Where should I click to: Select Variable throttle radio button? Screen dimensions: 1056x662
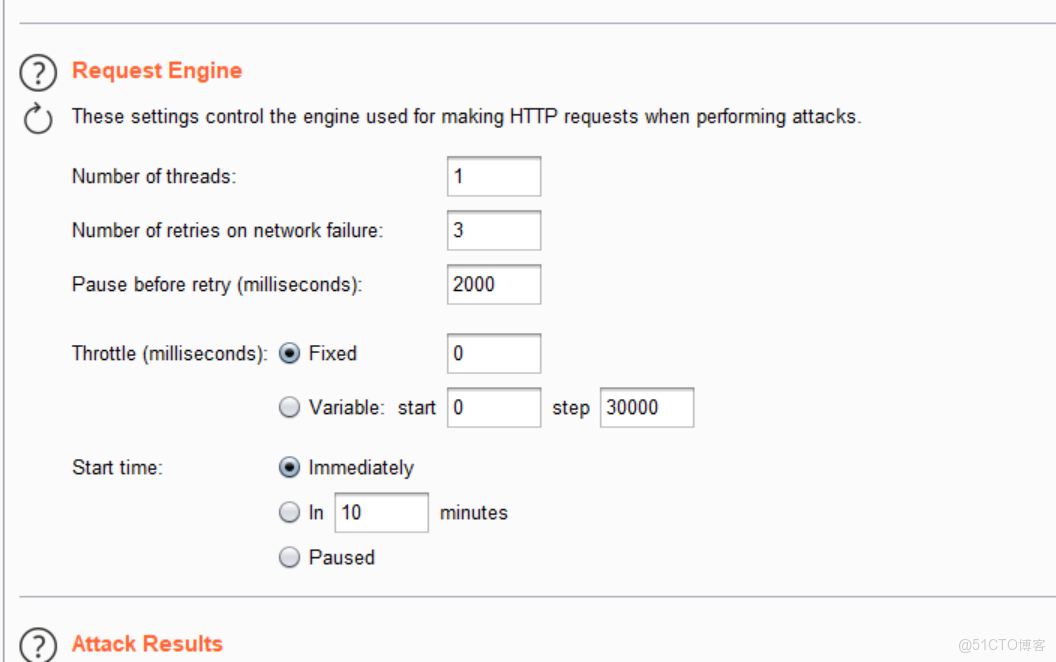click(x=289, y=407)
